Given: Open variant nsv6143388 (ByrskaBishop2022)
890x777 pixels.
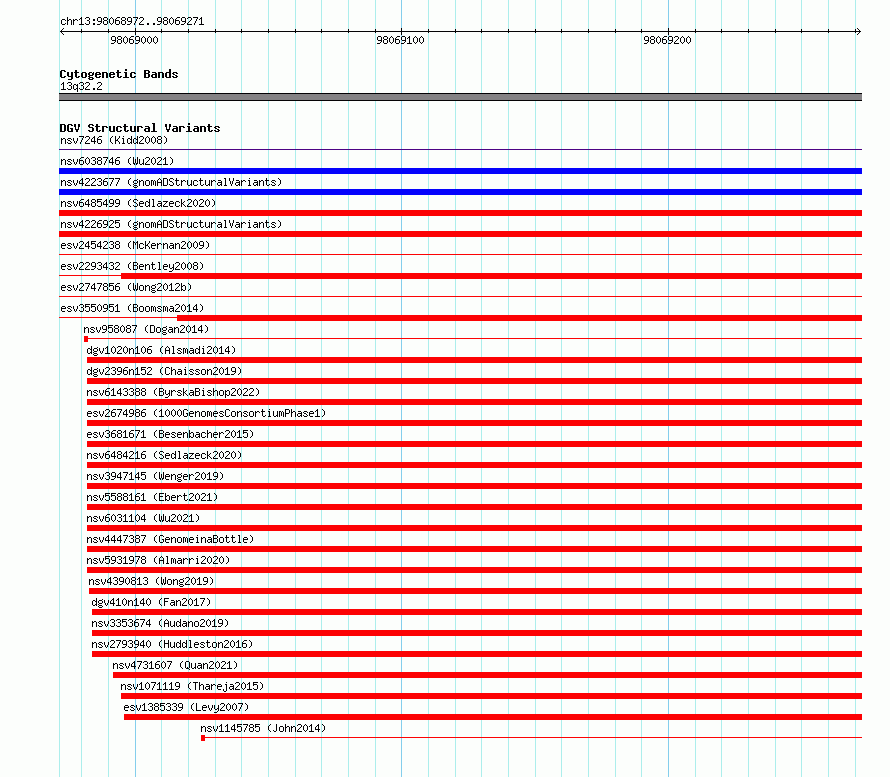Looking at the screenshot, I should pyautogui.click(x=173, y=392).
